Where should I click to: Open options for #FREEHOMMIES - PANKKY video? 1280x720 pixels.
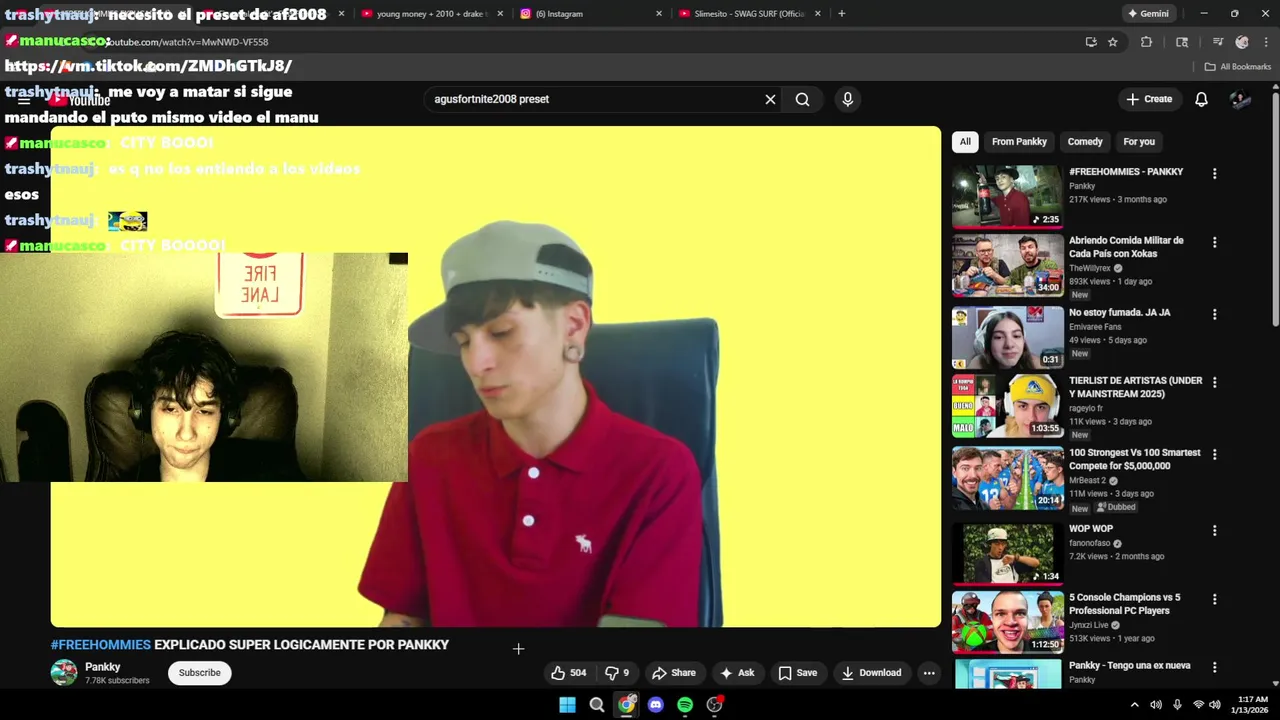tap(1214, 174)
